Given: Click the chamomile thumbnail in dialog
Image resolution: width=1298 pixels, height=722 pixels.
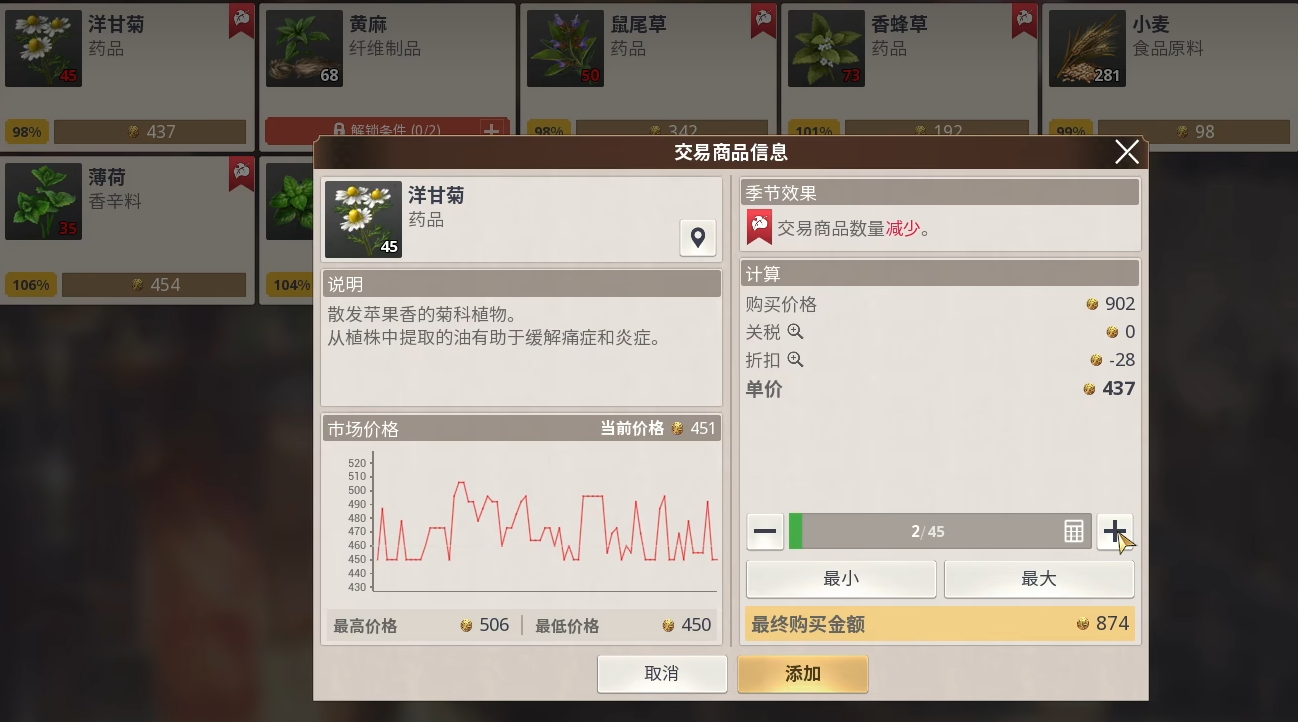Looking at the screenshot, I should tap(363, 219).
